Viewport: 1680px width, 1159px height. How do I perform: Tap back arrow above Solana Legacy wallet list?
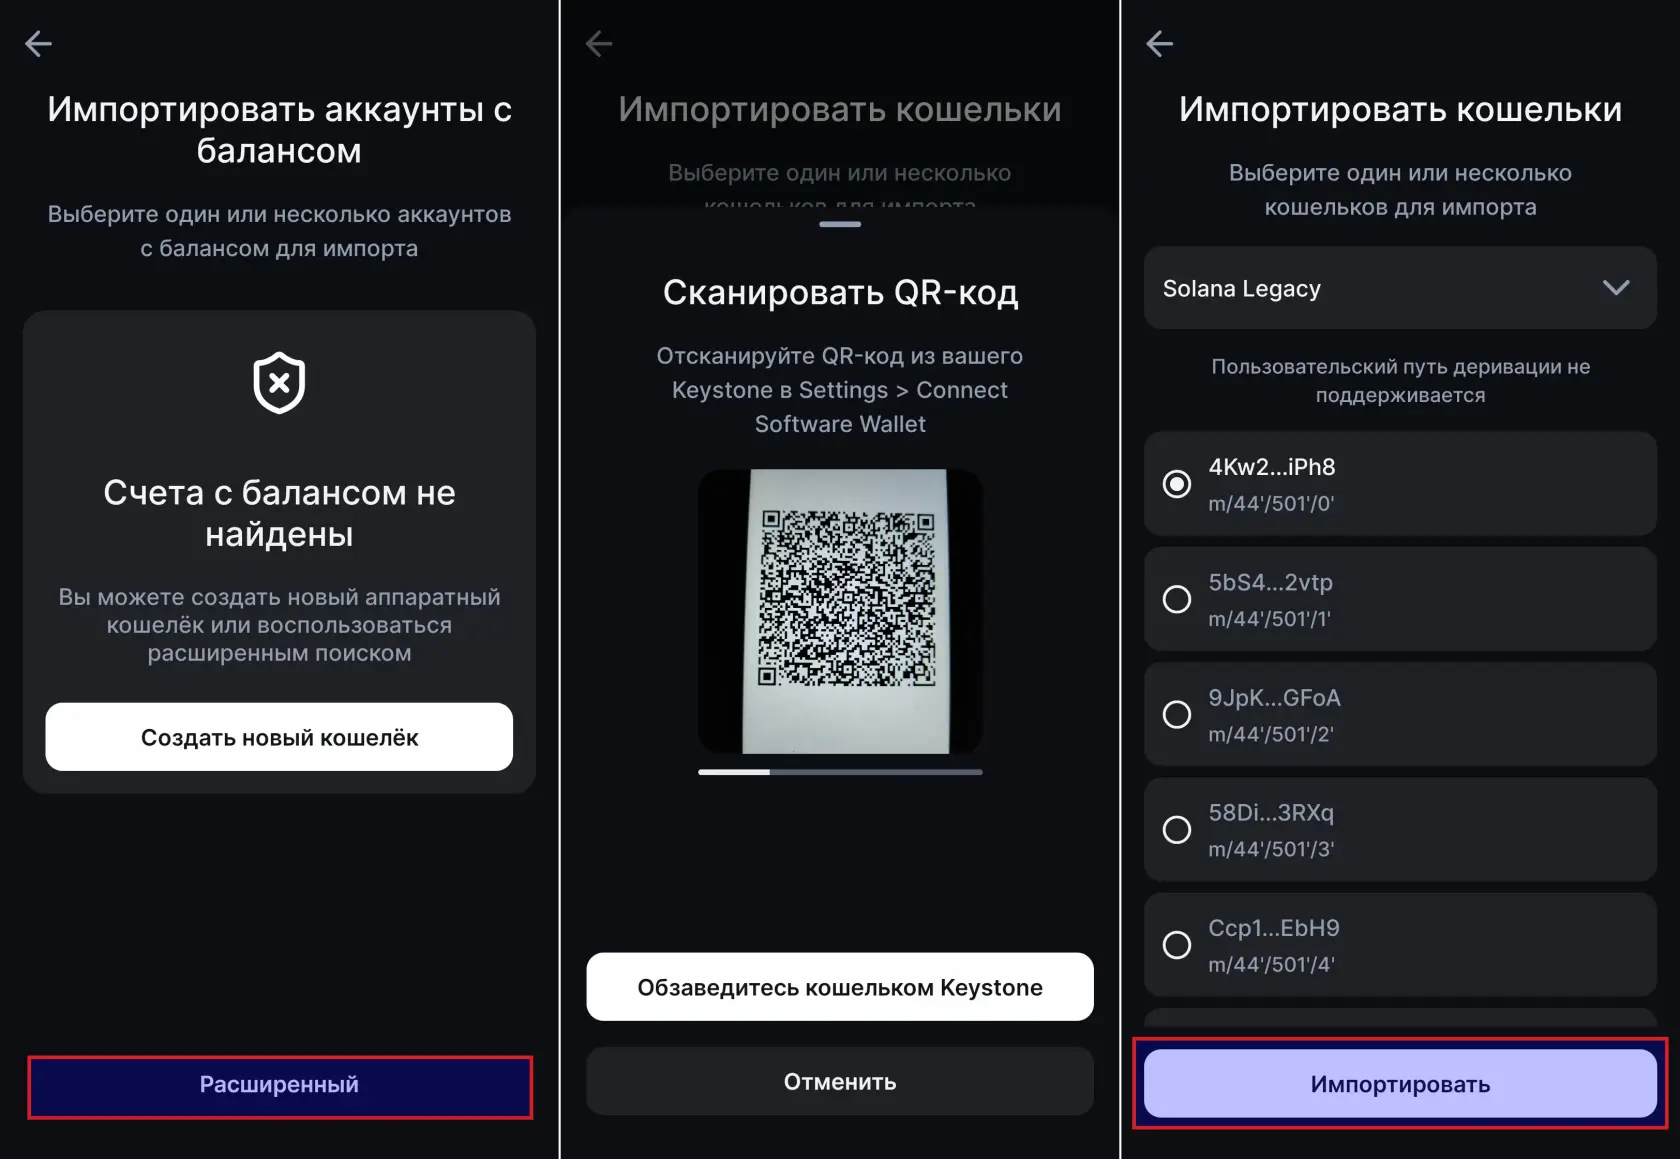pyautogui.click(x=1159, y=43)
